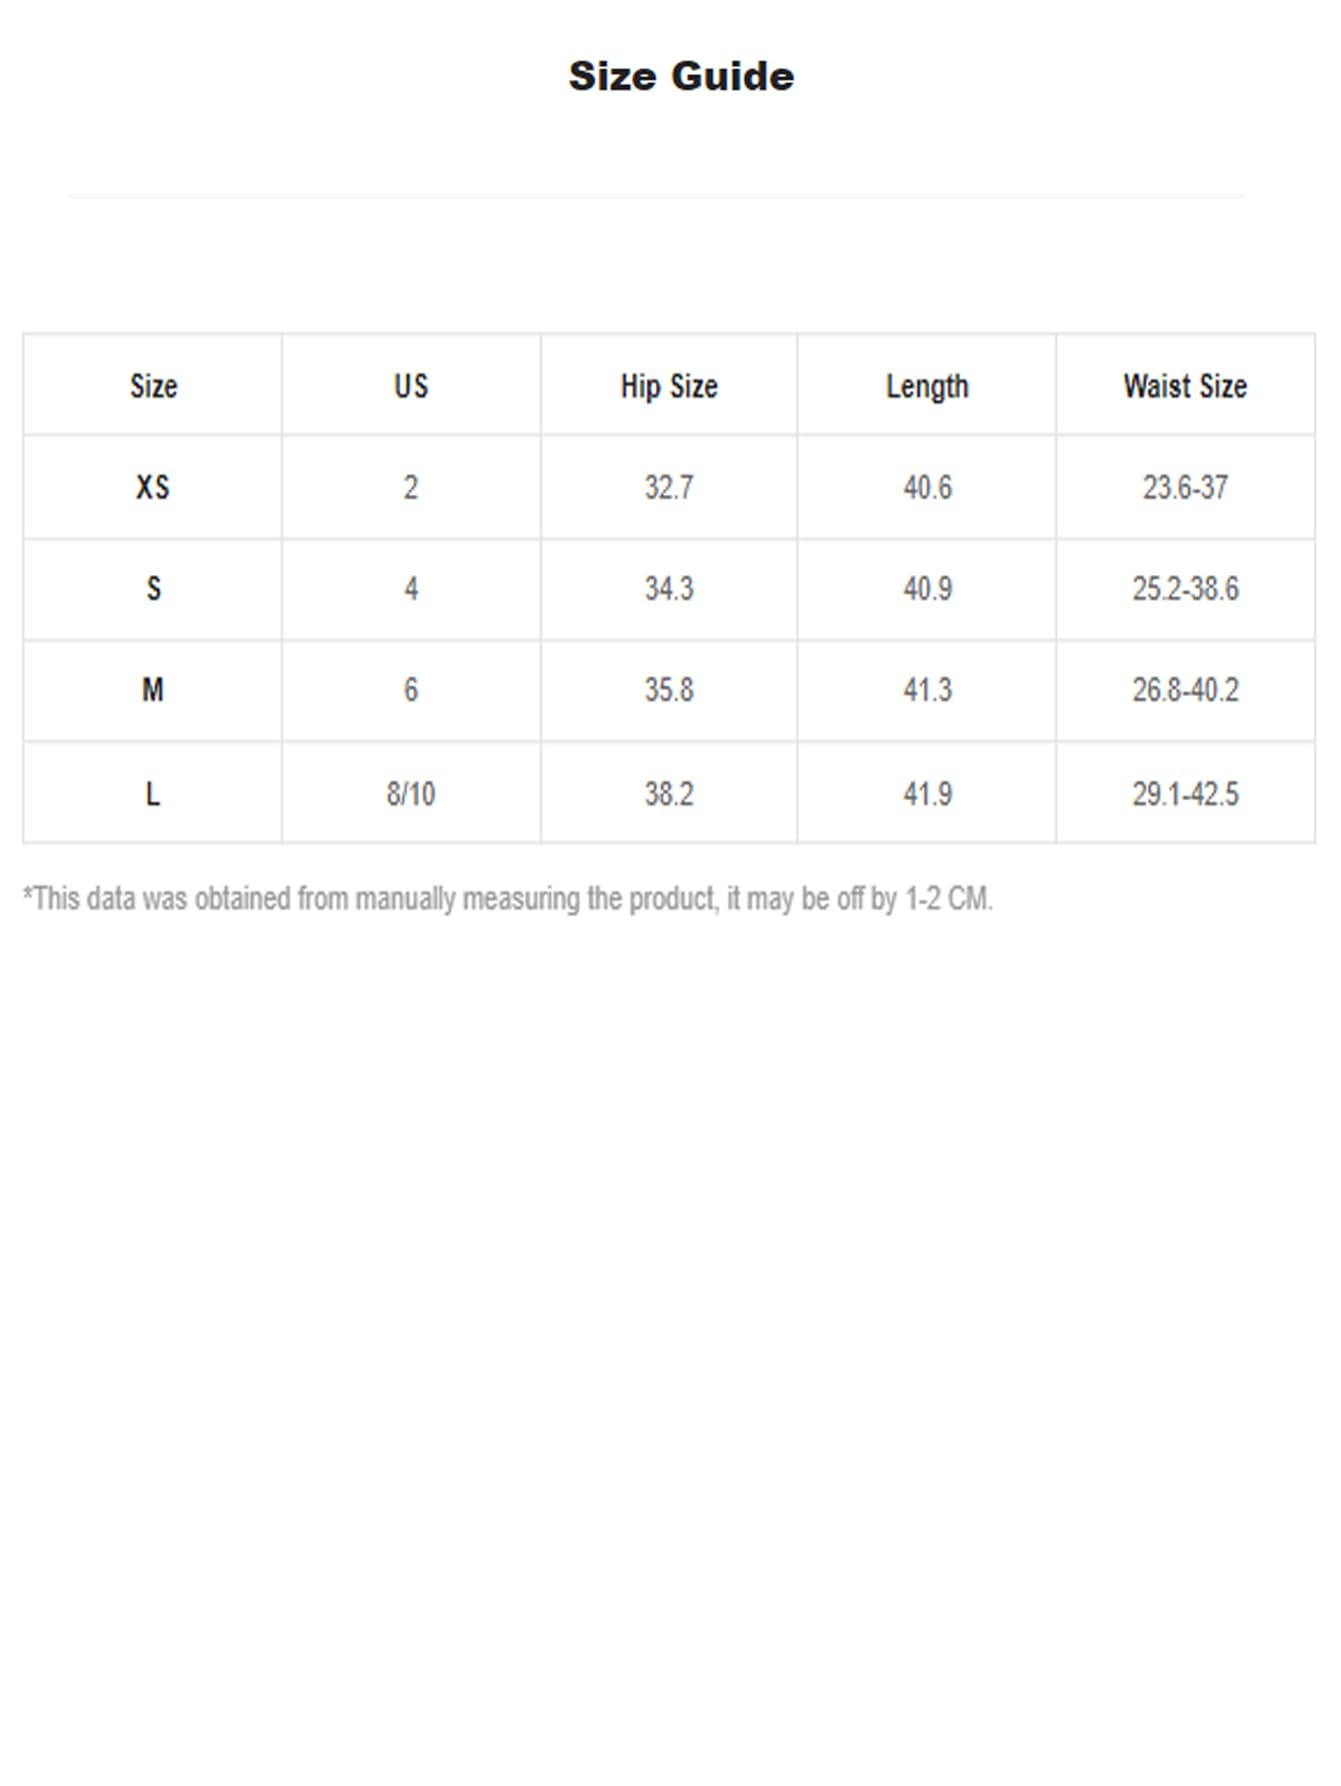
Task: Select the Hip Size column header
Action: pyautogui.click(x=669, y=386)
